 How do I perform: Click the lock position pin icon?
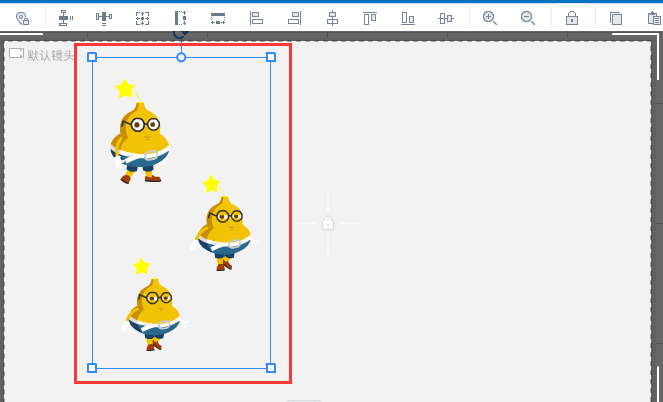tap(22, 18)
